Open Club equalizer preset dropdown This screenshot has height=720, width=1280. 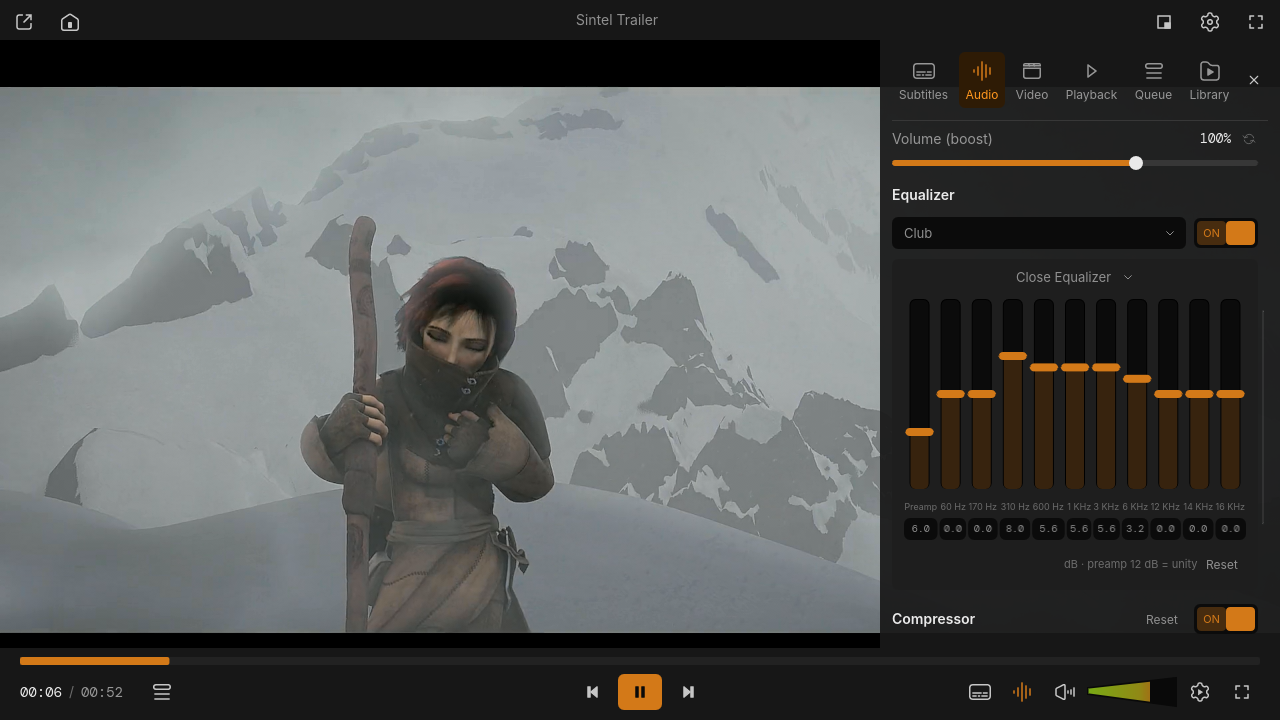1038,233
